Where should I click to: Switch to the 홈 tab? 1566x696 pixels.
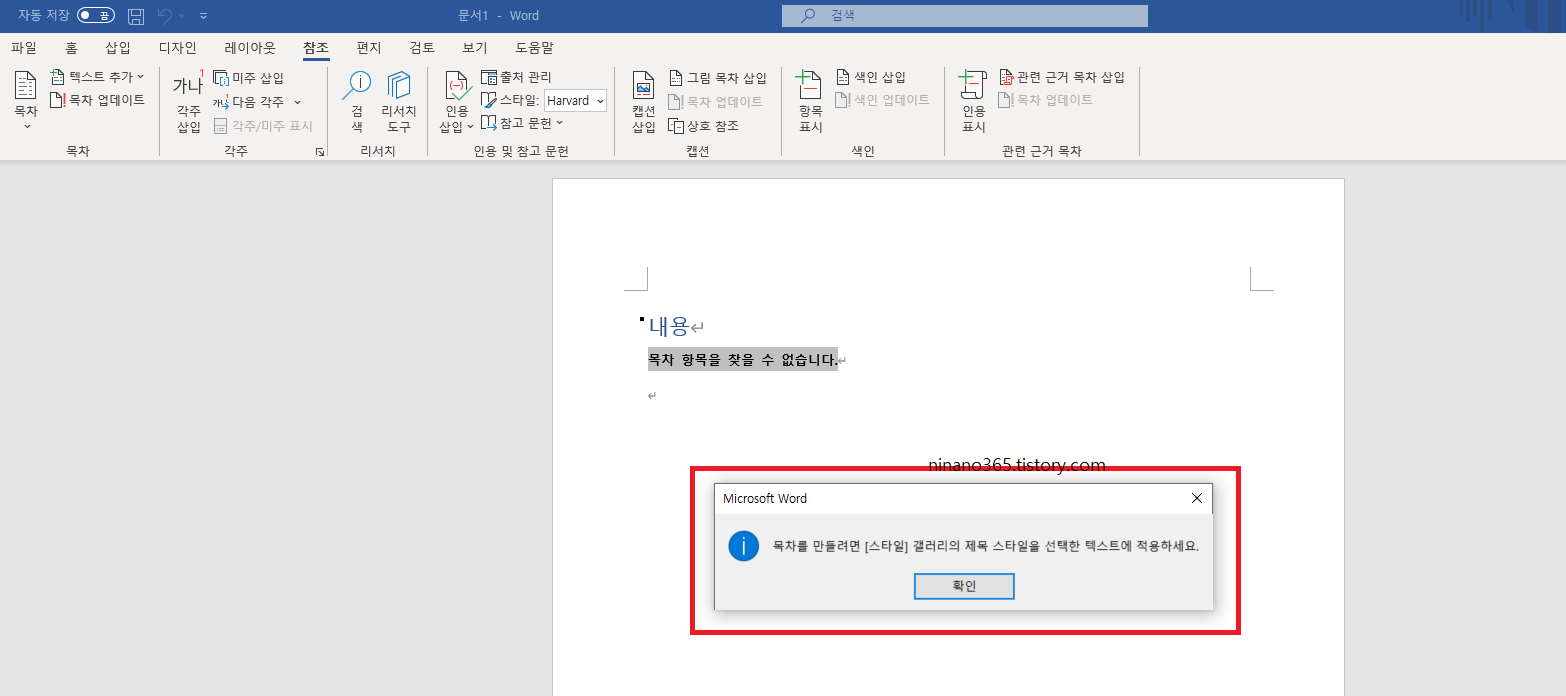point(71,47)
